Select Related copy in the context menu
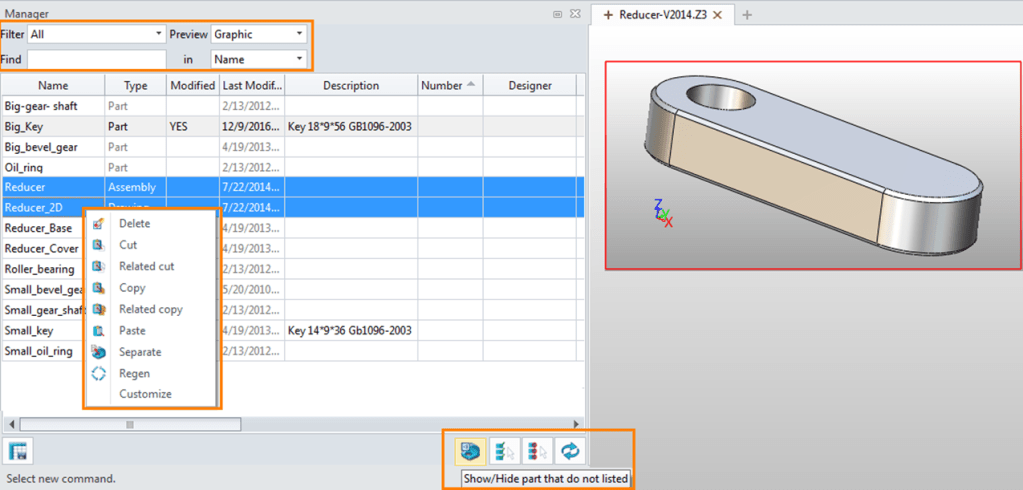Screen dimensions: 1023x490 click(150, 309)
